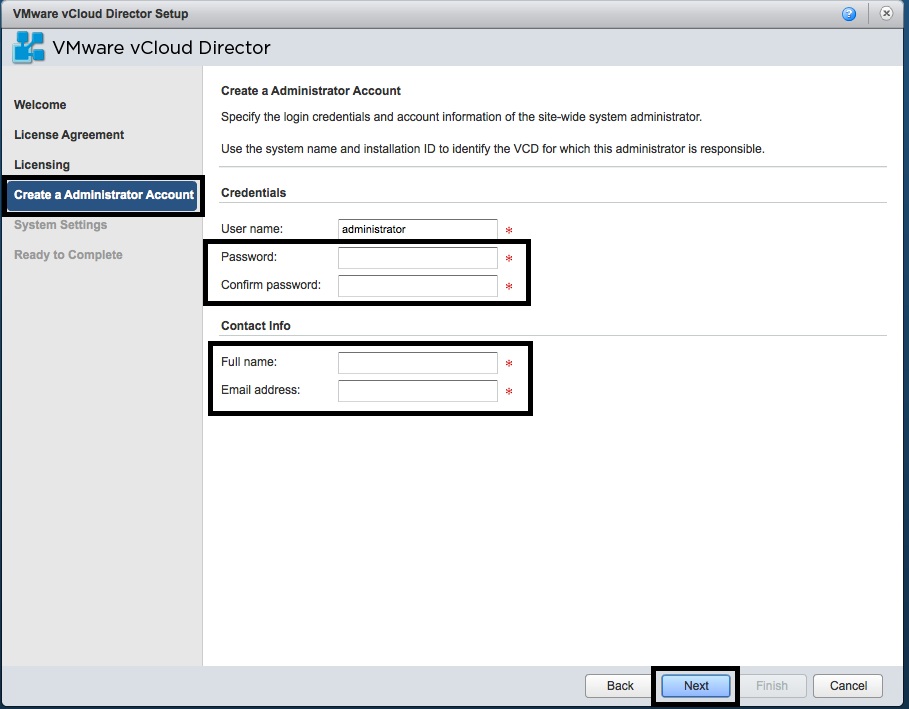Go to the Licensing wizard step
The width and height of the screenshot is (909, 709).
[42, 164]
